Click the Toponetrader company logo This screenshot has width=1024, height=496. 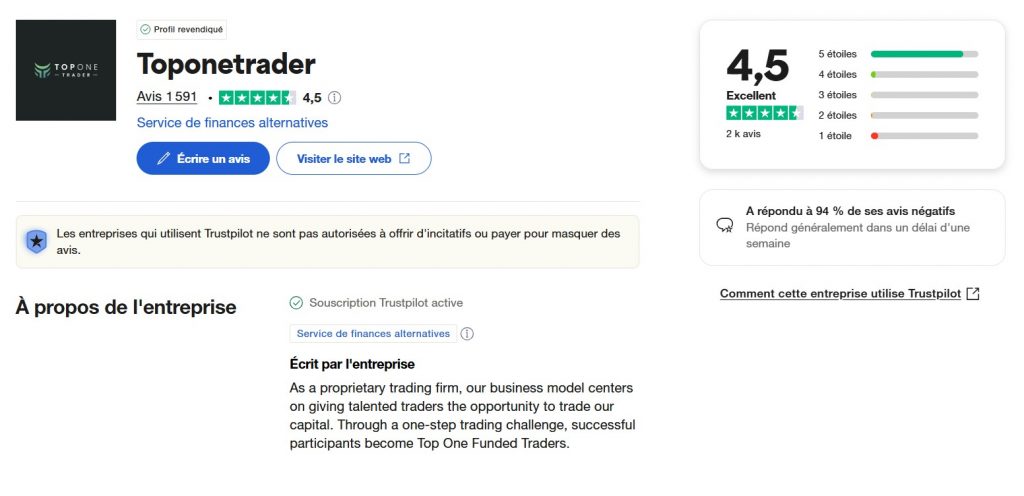(x=66, y=70)
